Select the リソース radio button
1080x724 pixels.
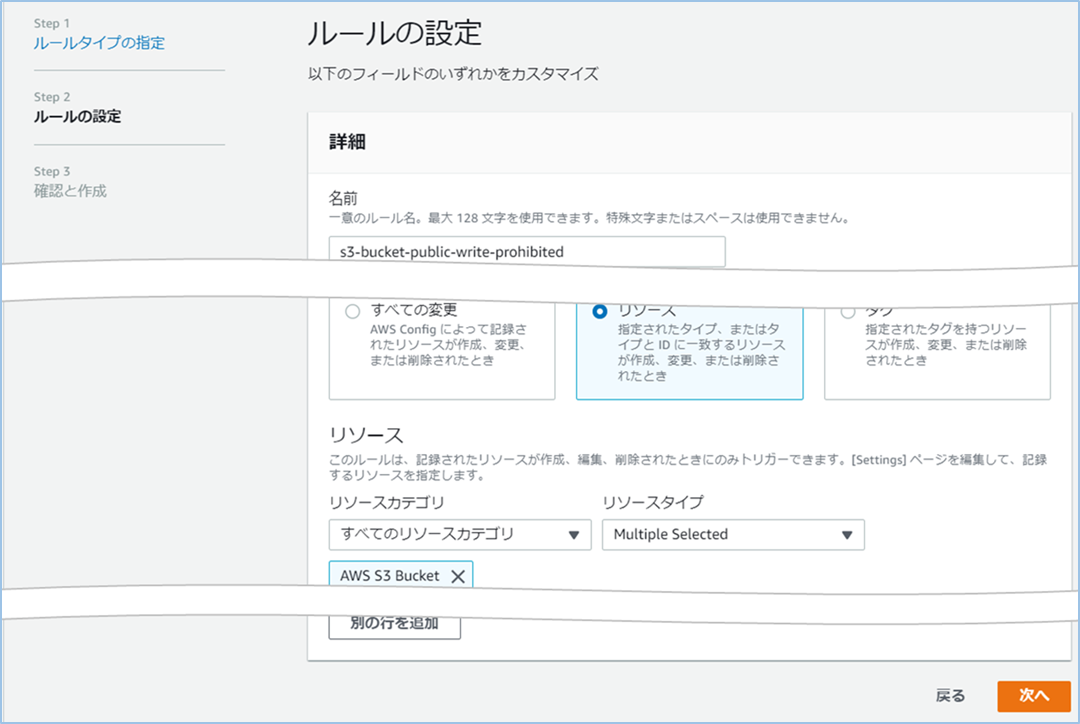pyautogui.click(x=600, y=312)
